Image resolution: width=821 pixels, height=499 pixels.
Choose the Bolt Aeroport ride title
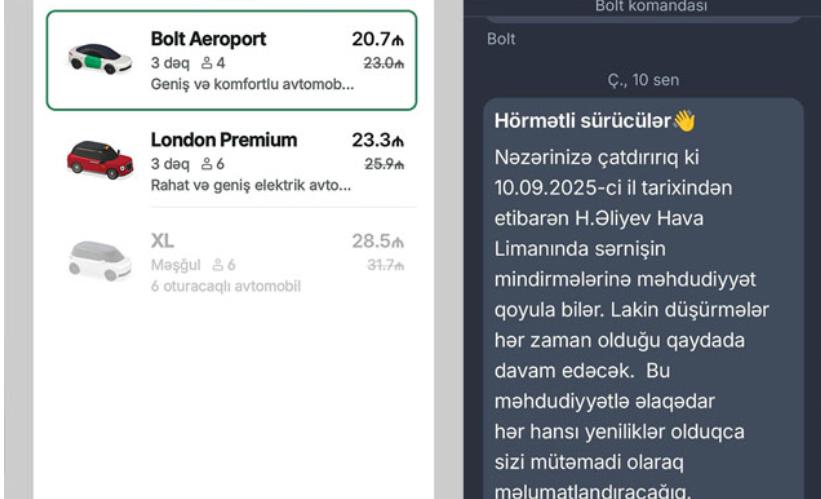tap(207, 40)
